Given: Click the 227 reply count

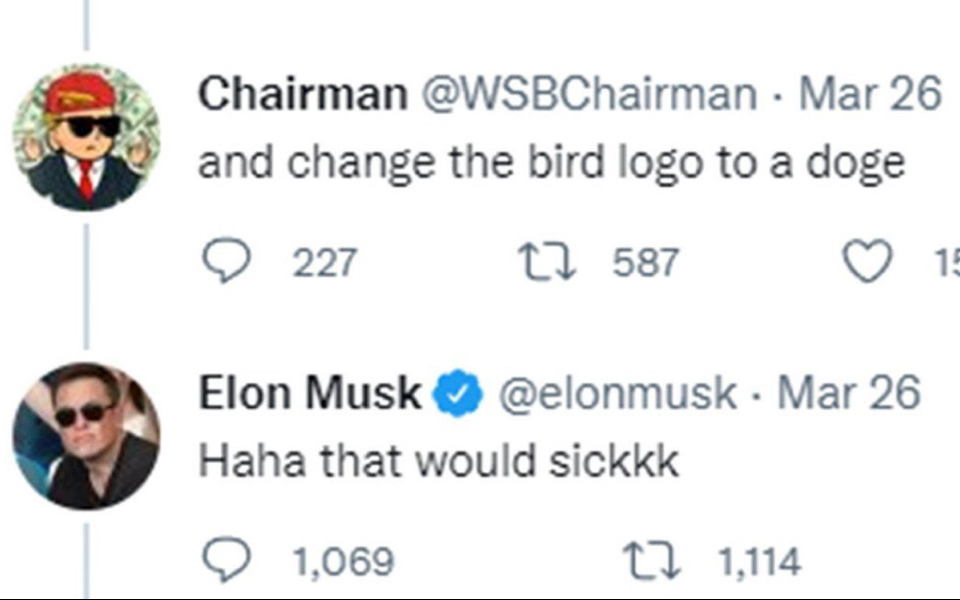Looking at the screenshot, I should (323, 263).
